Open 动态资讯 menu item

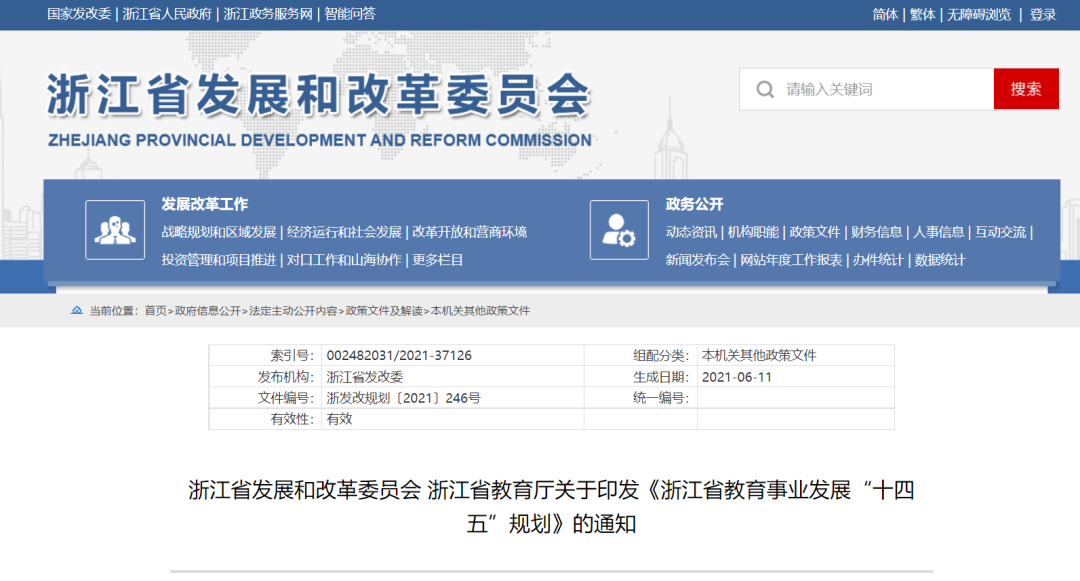point(691,232)
